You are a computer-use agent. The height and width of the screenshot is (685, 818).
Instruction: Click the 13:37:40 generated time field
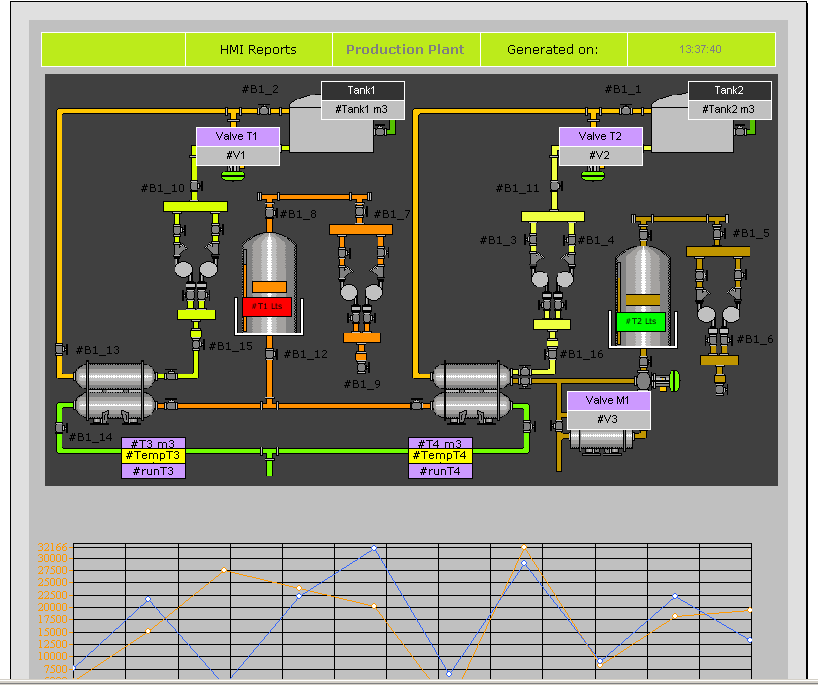700,49
